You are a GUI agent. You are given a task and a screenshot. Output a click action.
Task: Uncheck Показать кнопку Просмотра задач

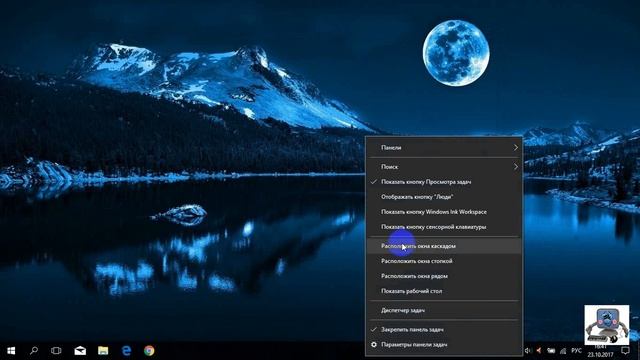click(x=444, y=182)
